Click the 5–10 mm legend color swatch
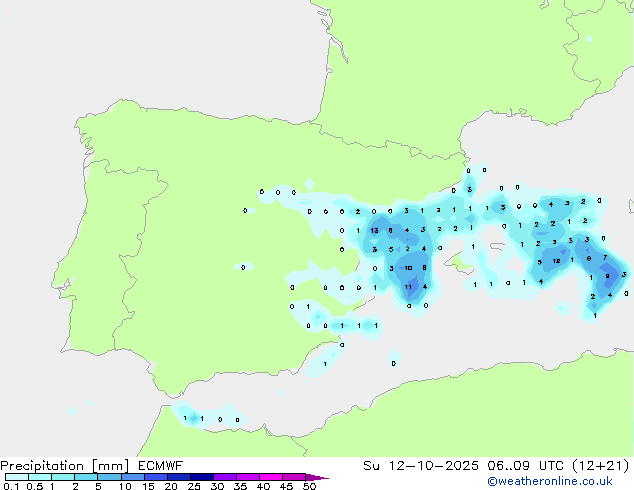Image resolution: width=634 pixels, height=490 pixels. [x=109, y=477]
